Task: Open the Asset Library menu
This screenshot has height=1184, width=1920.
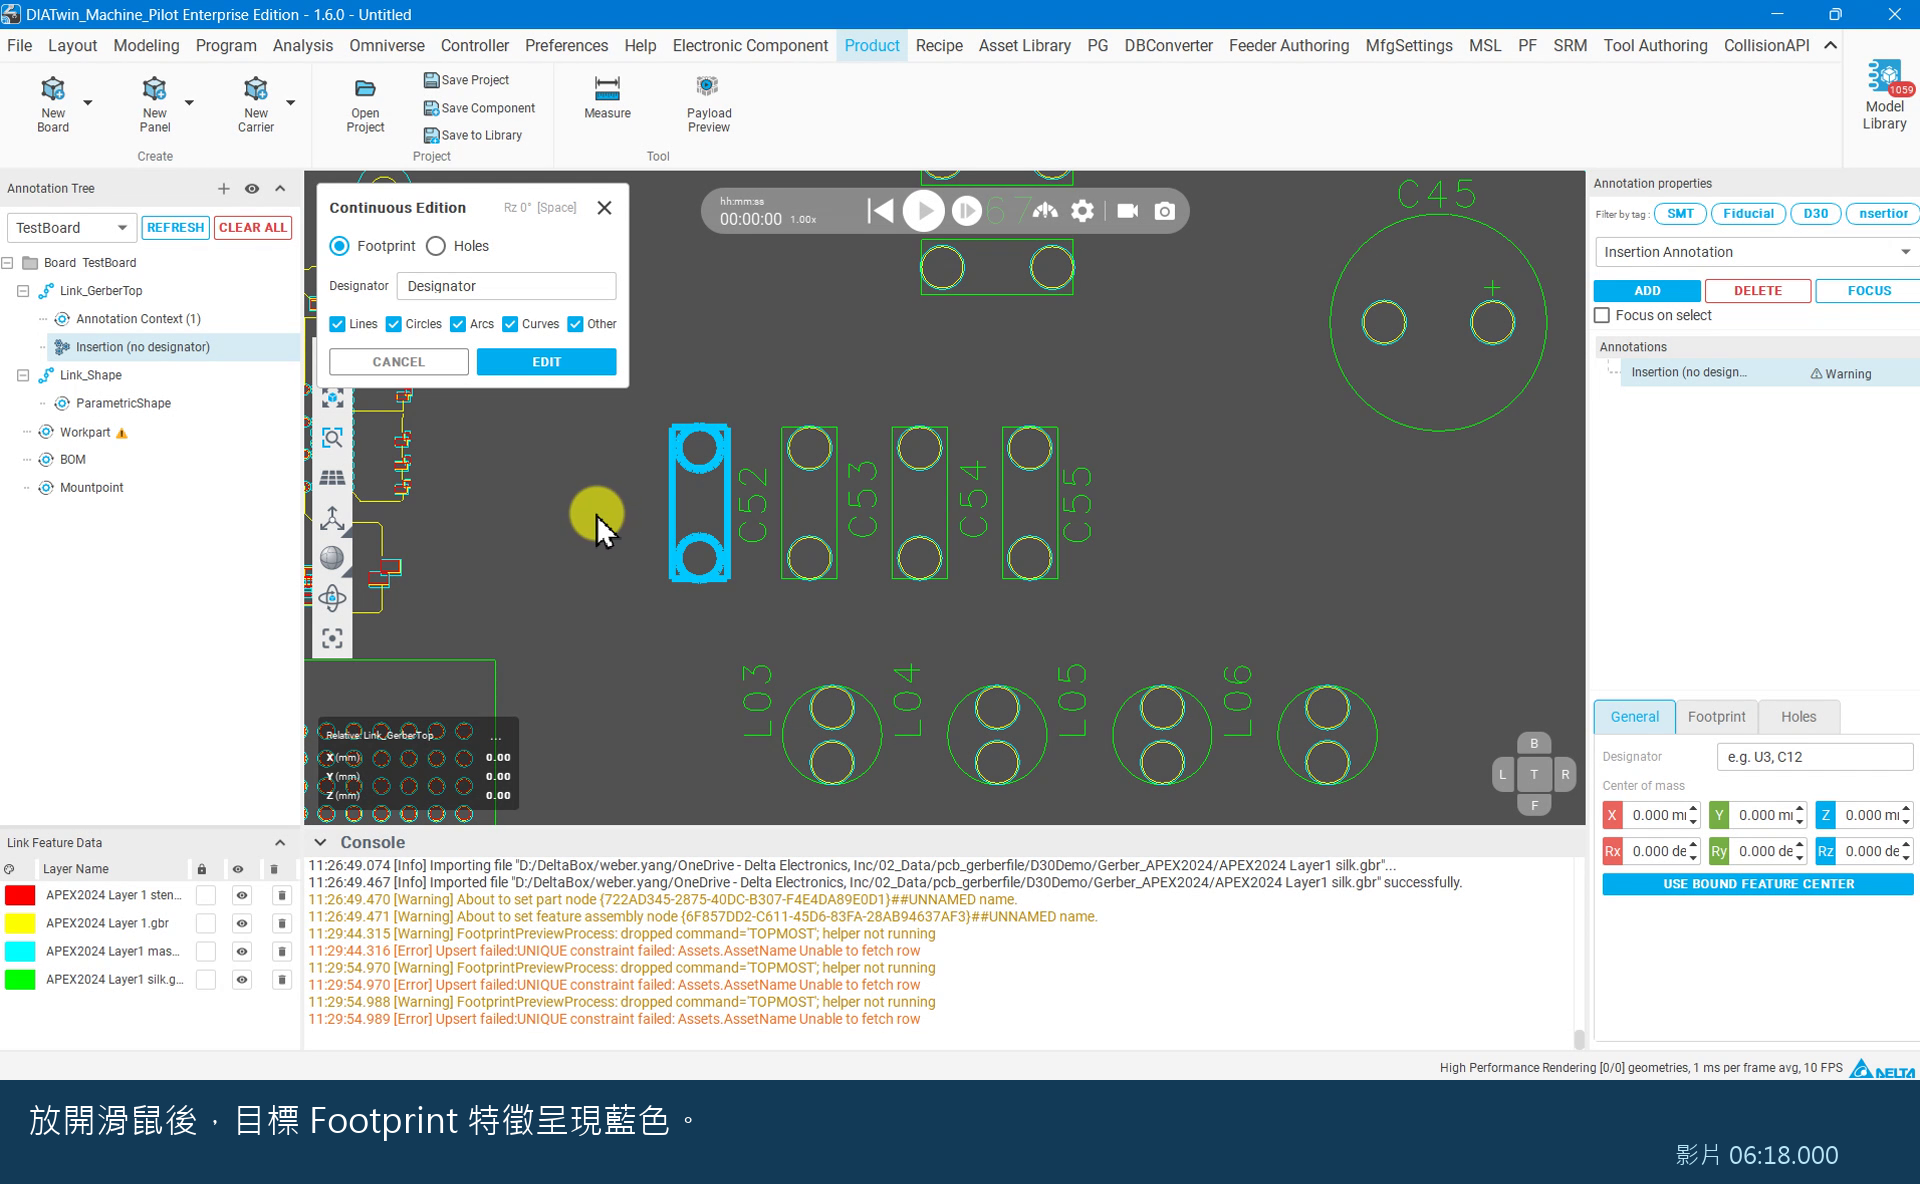Action: [1025, 46]
